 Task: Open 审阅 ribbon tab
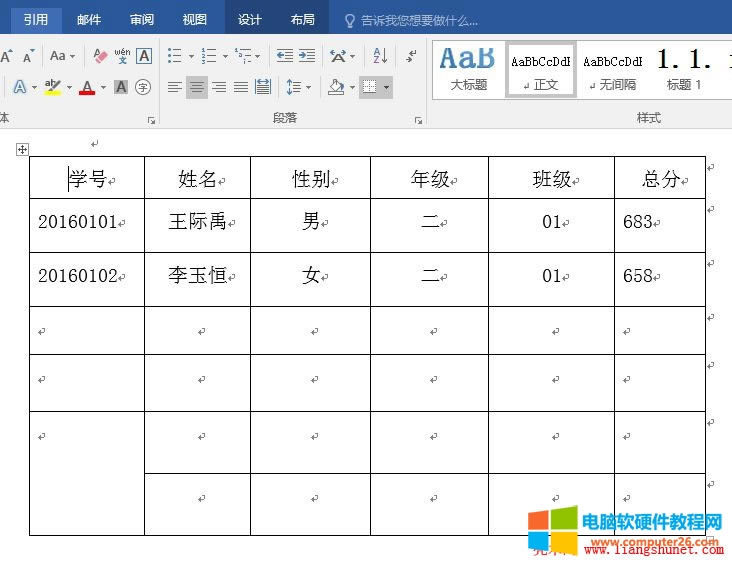point(141,19)
